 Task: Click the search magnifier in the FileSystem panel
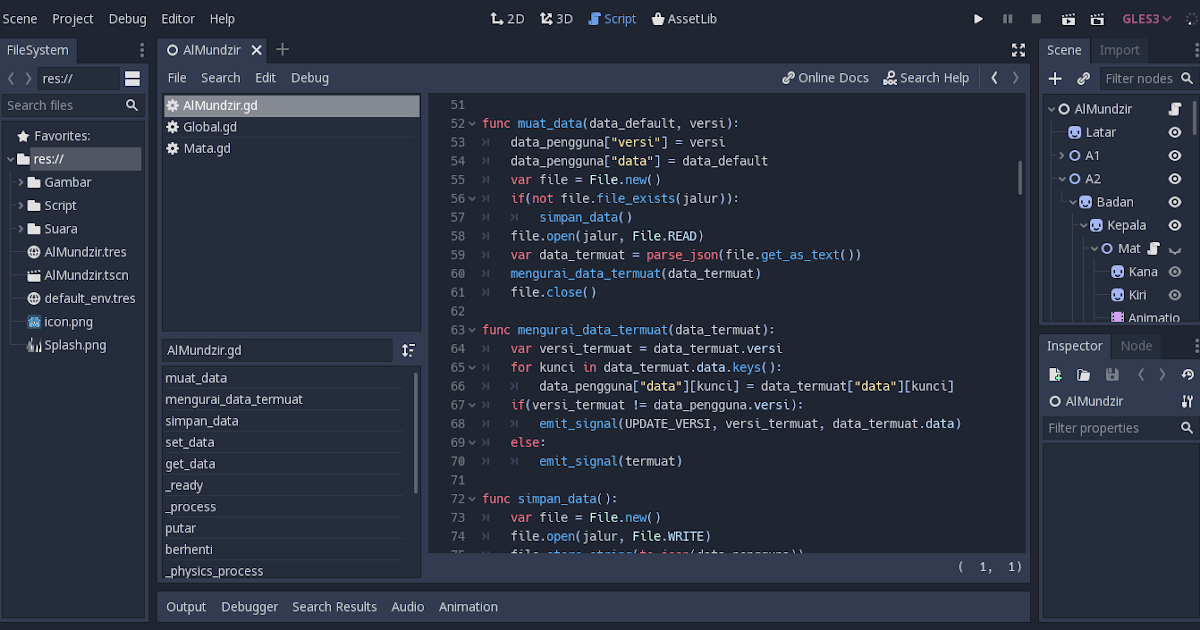(x=131, y=105)
